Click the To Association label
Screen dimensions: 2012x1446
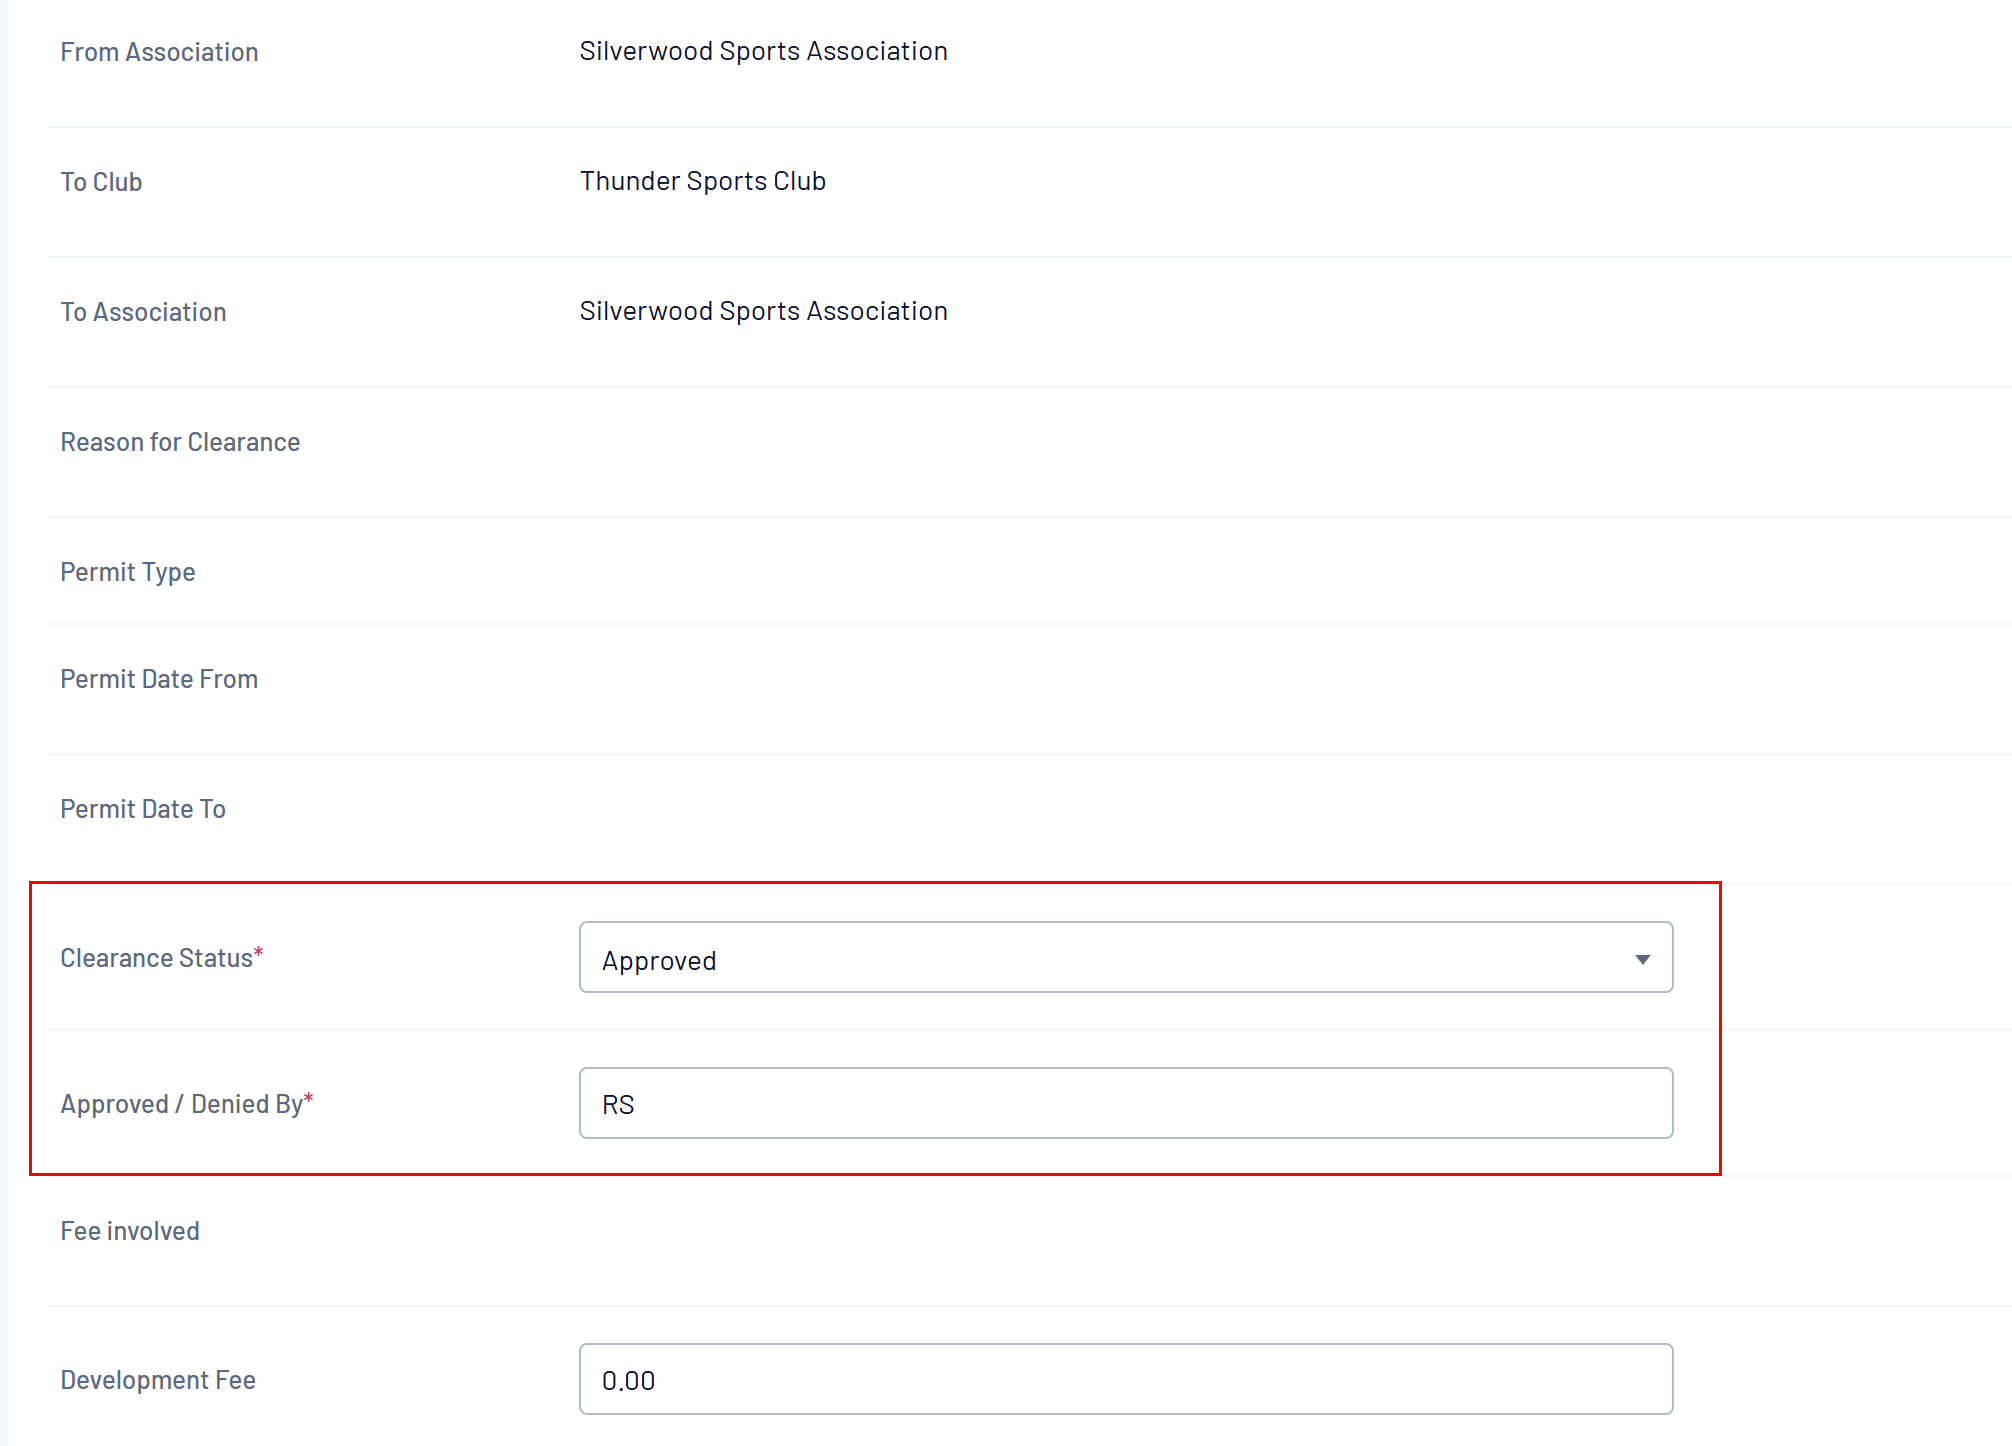(x=143, y=312)
